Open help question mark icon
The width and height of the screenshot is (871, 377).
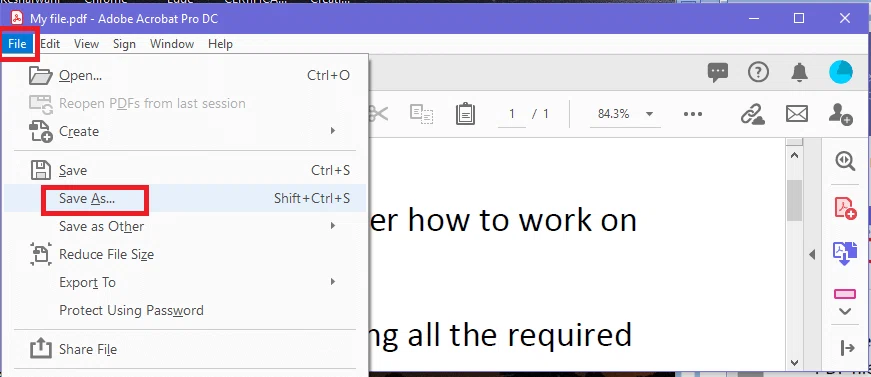click(758, 72)
